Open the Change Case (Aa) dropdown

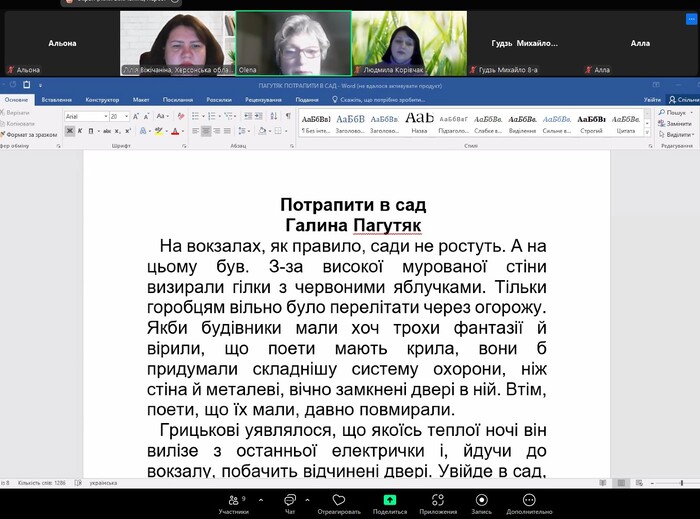coord(162,116)
